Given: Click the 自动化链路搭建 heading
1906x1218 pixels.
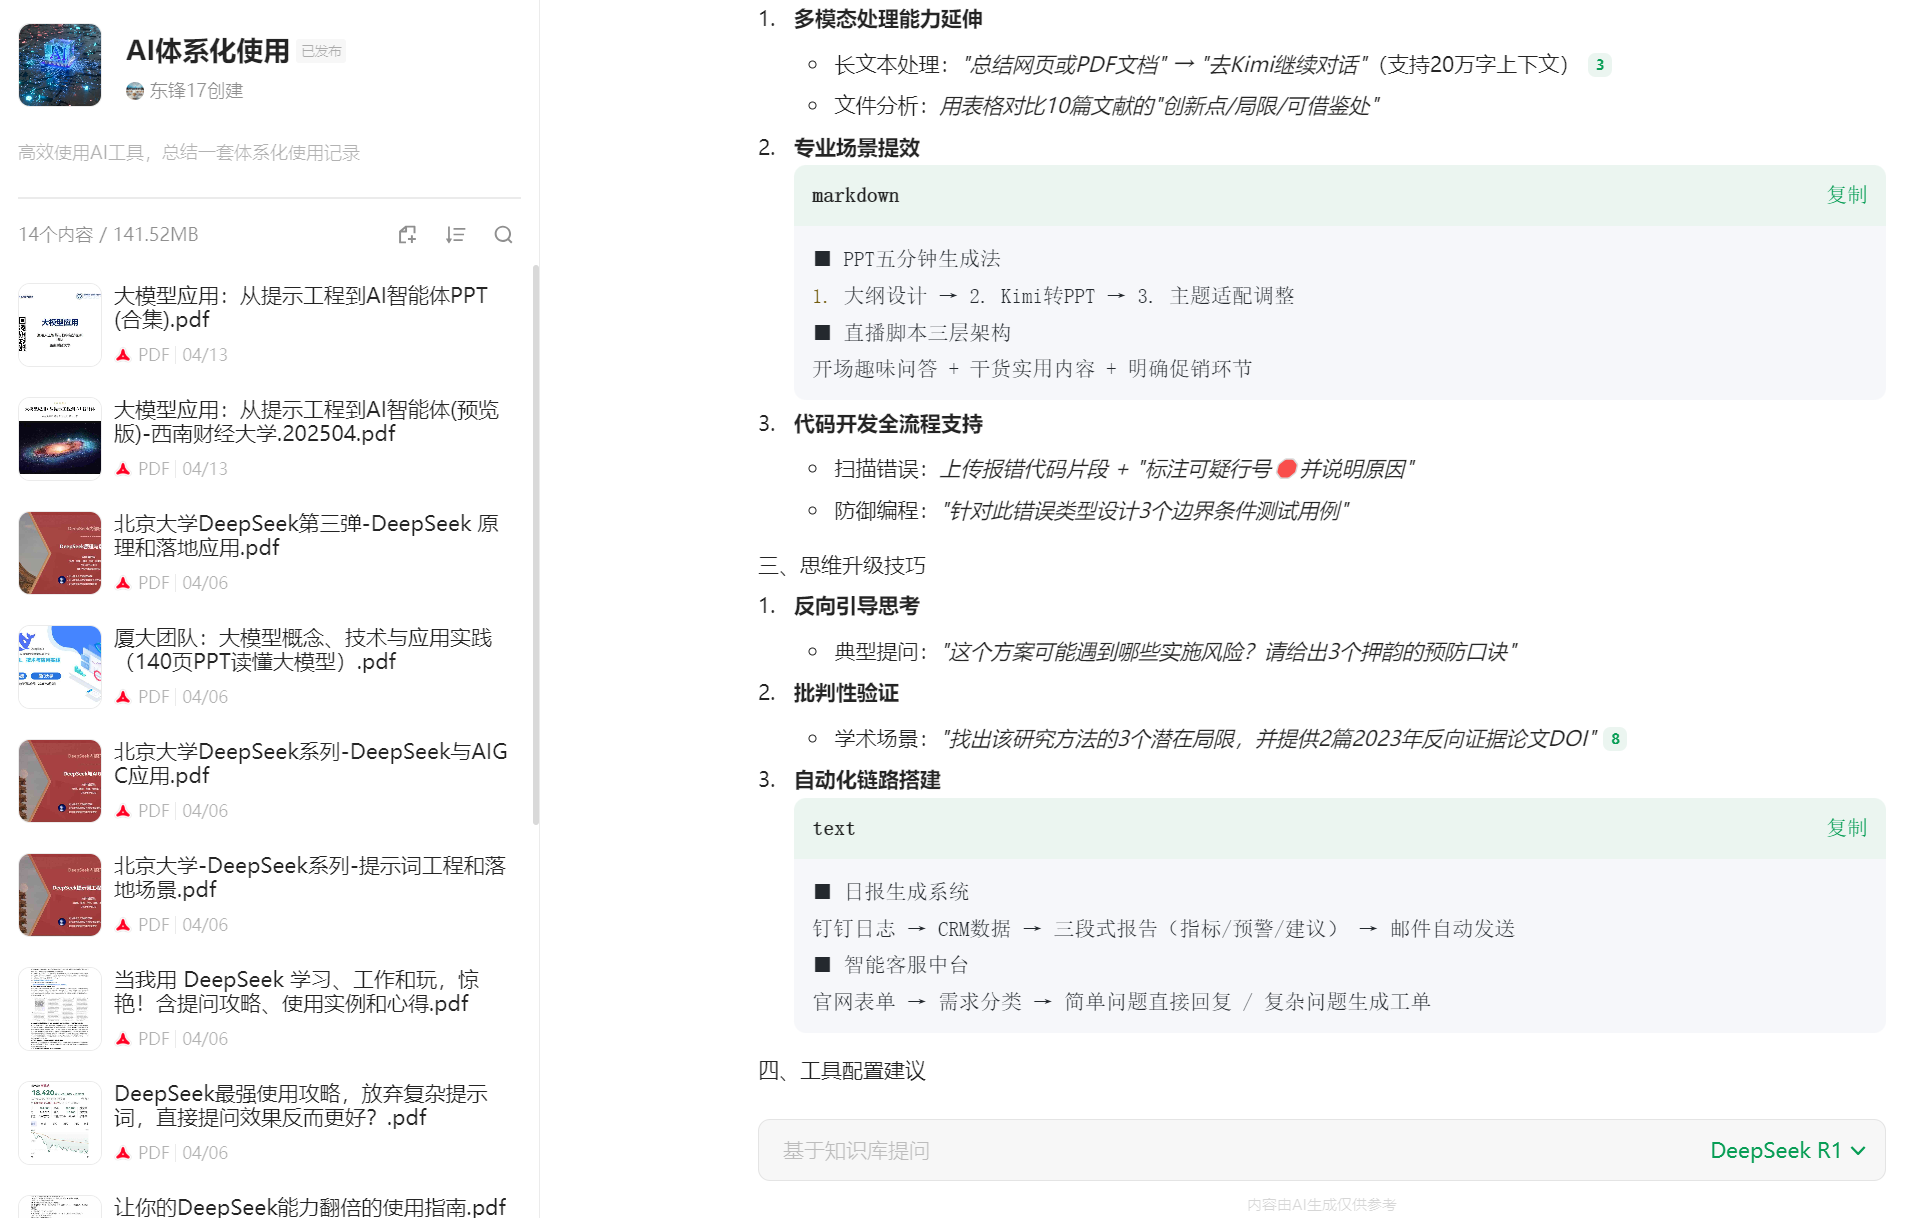Looking at the screenshot, I should click(867, 780).
